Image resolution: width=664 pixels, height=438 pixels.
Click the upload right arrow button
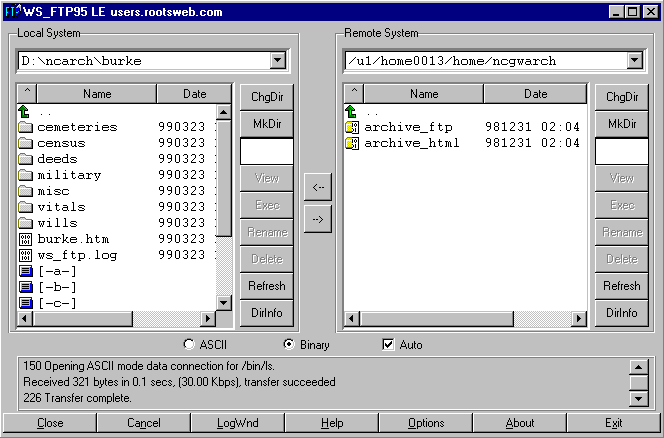pos(317,219)
